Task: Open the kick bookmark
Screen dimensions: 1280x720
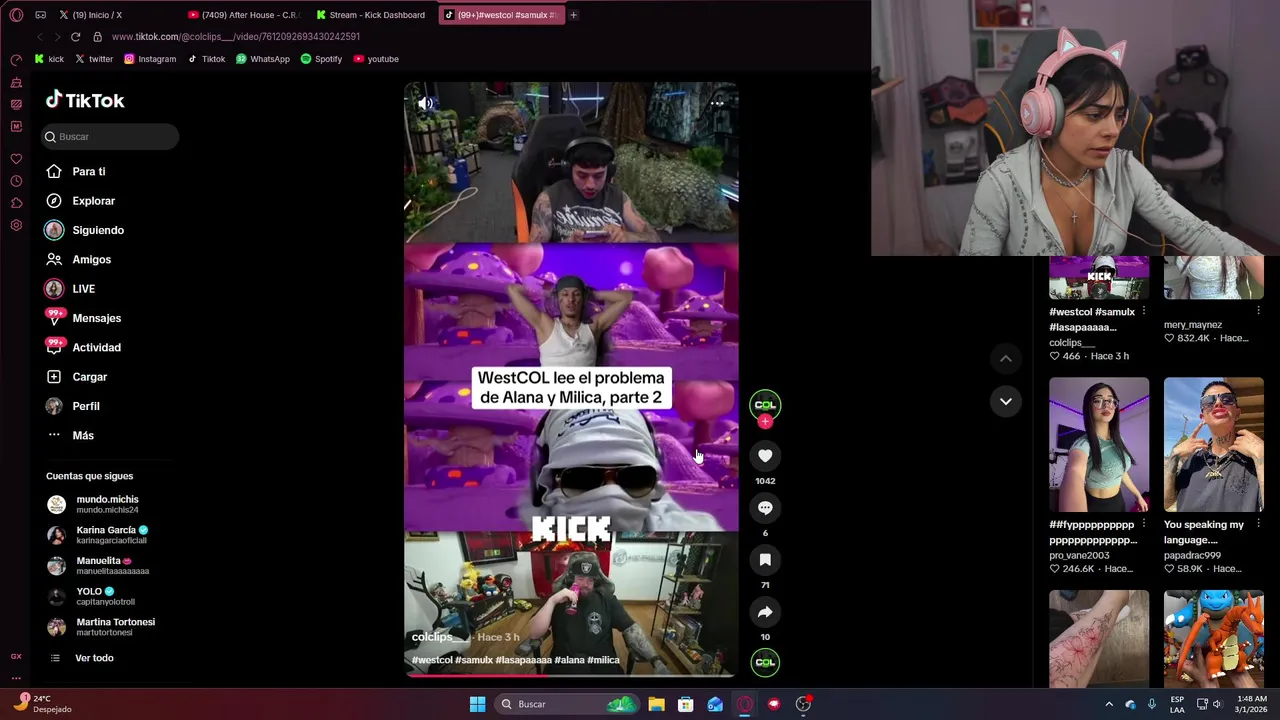Action: [x=49, y=59]
